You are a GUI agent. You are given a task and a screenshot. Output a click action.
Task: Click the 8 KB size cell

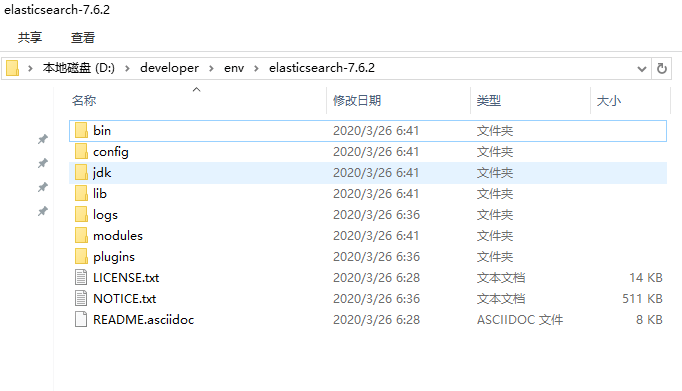(x=649, y=320)
